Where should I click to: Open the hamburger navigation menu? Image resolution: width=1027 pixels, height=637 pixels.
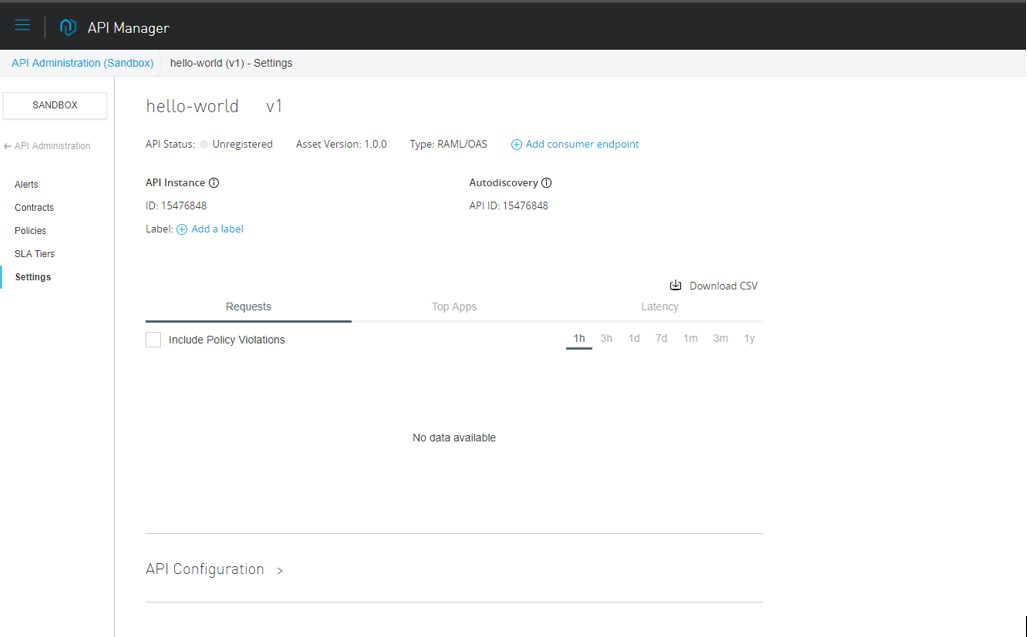(x=22, y=26)
